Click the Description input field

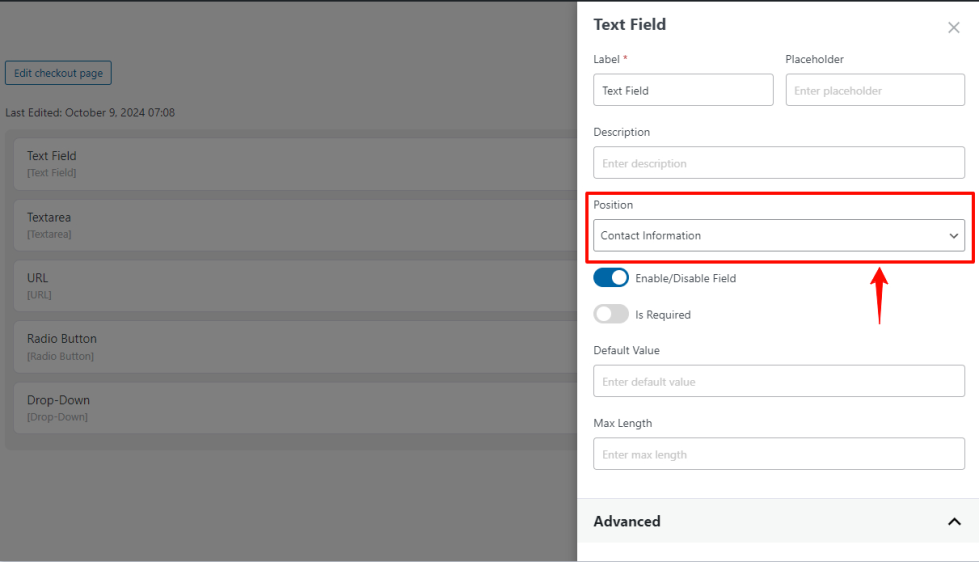click(x=779, y=163)
